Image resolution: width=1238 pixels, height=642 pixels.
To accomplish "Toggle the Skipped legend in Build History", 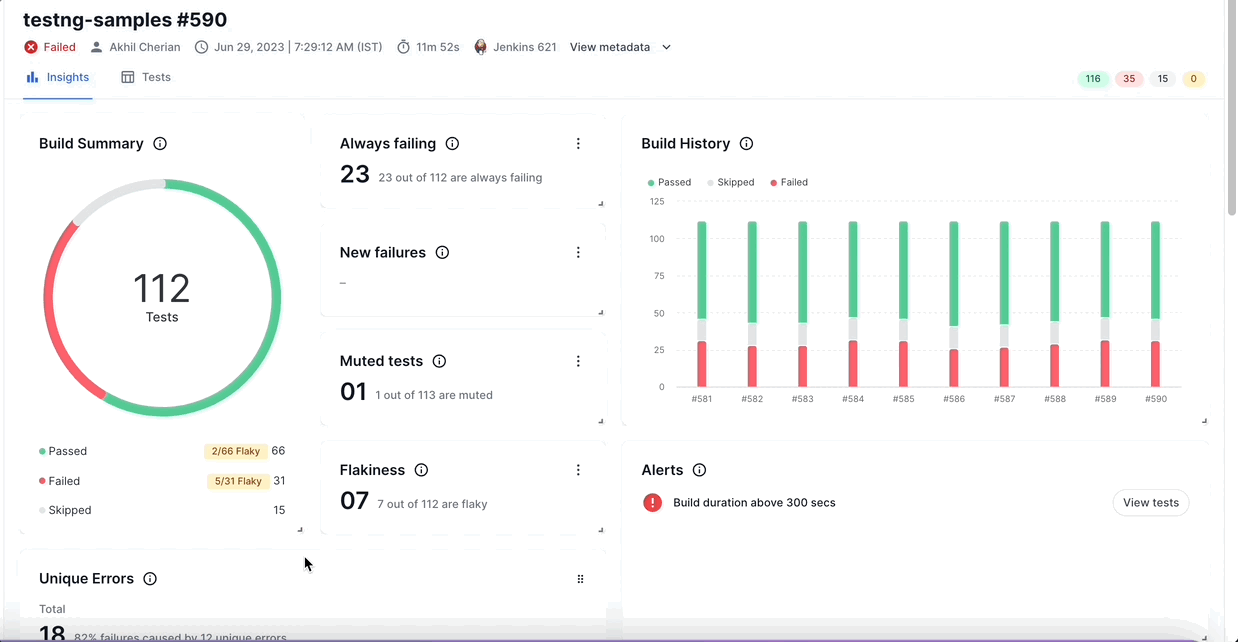I will (733, 183).
